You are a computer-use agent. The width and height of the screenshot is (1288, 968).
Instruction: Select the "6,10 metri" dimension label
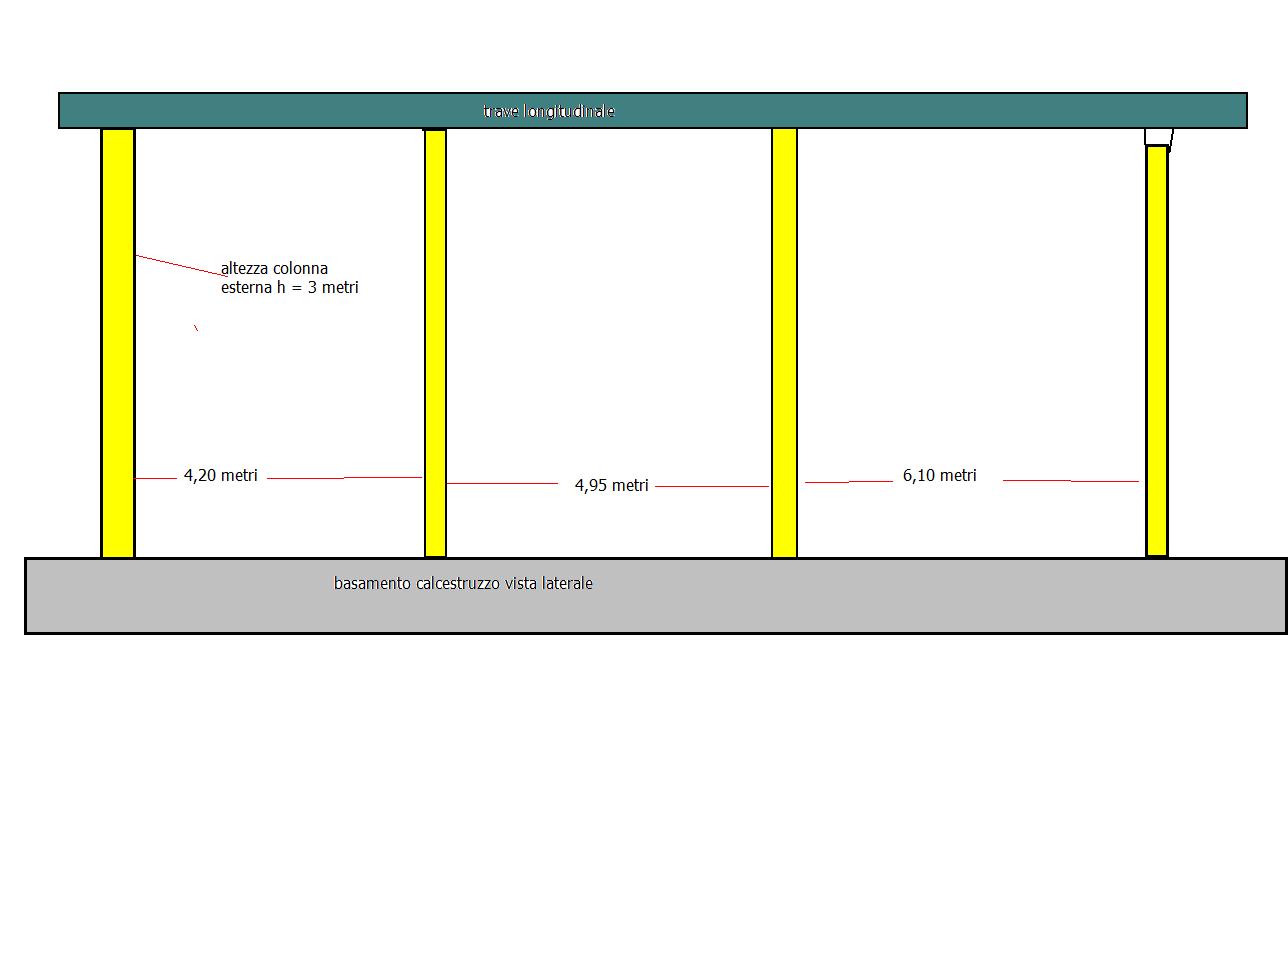pyautogui.click(x=939, y=476)
